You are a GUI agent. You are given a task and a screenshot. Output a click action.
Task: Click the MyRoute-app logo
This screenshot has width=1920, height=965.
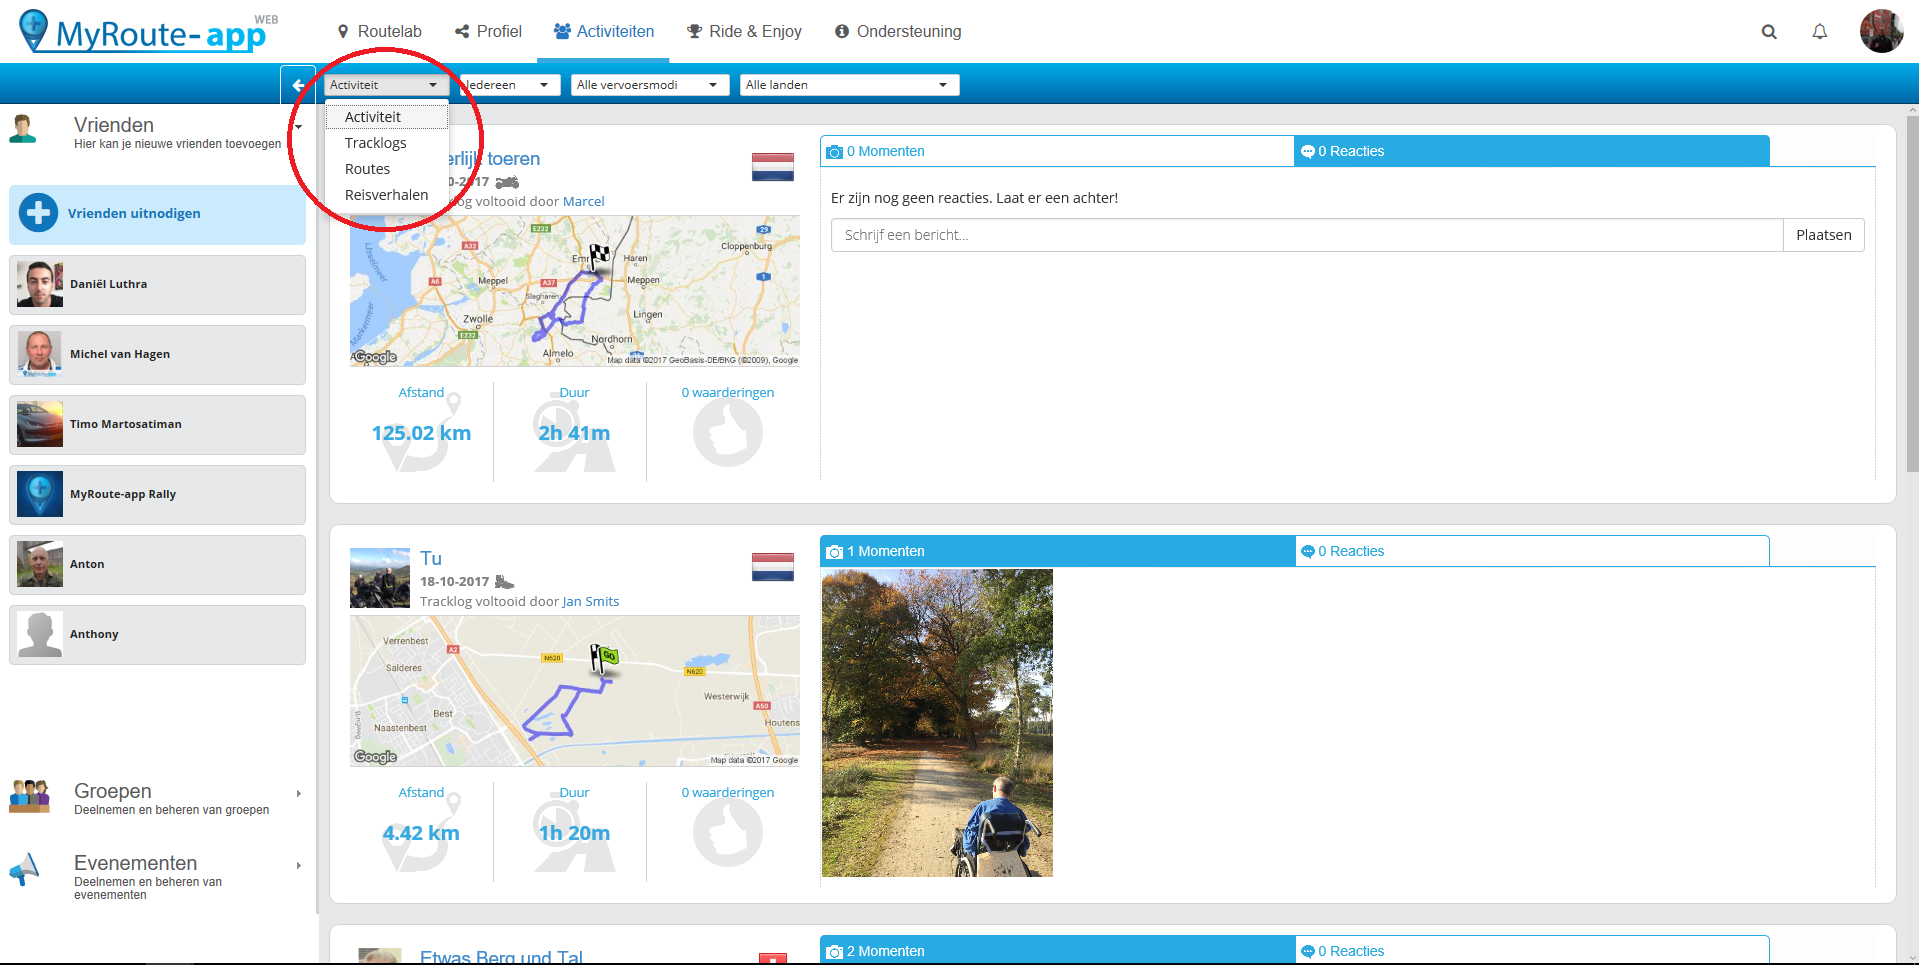tap(148, 32)
